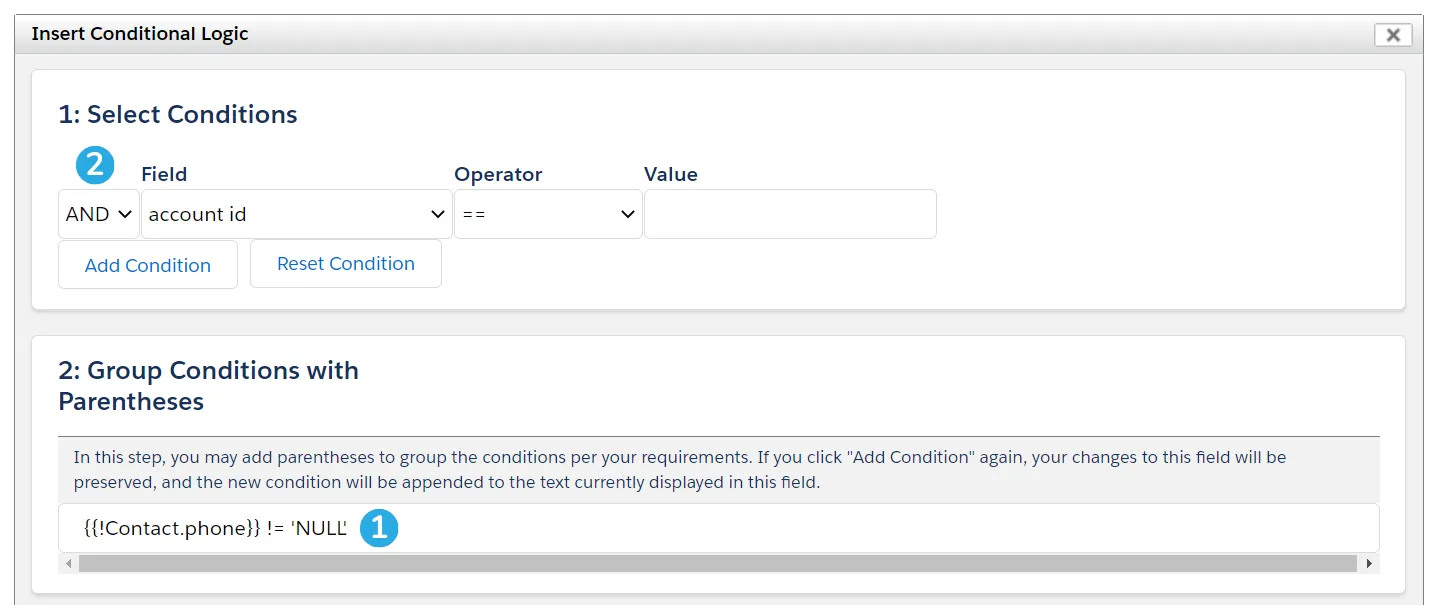Viewport: 1438px width, 605px height.
Task: Click the Insert Conditional Logic title bar
Action: coord(600,34)
